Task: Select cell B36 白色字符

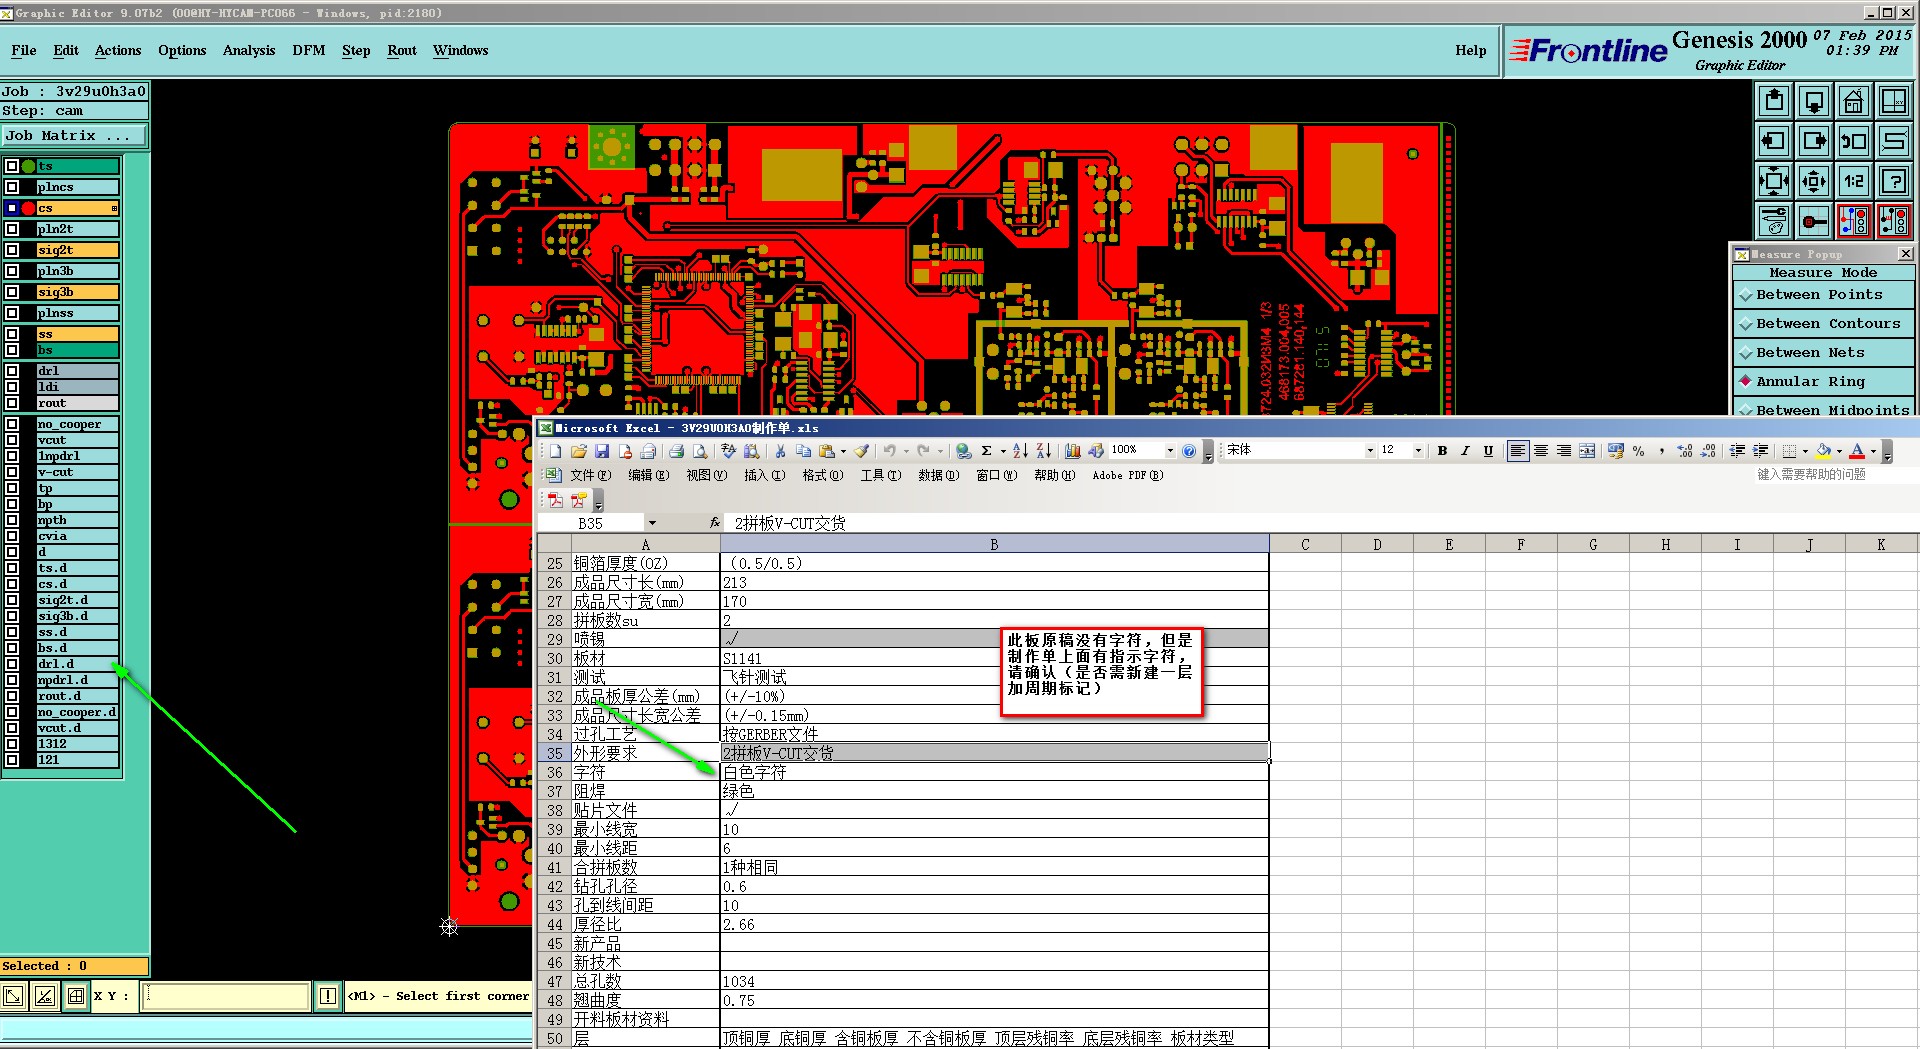Action: (x=994, y=772)
